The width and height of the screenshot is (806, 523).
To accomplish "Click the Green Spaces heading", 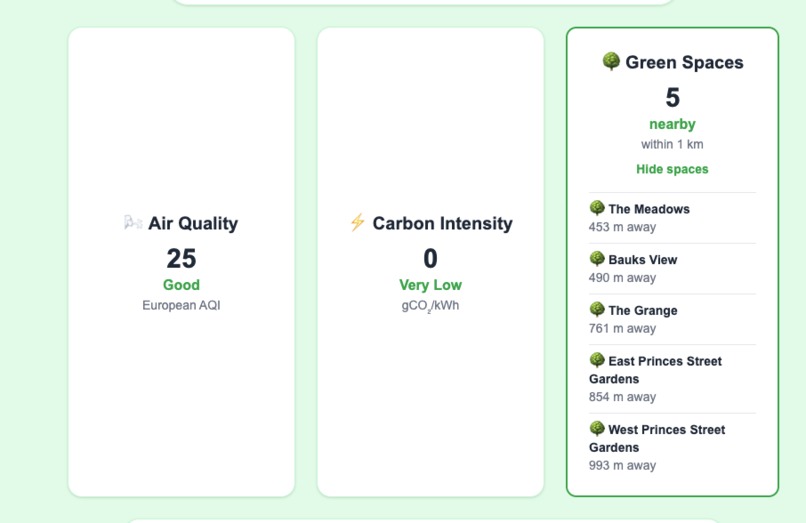I will click(684, 62).
